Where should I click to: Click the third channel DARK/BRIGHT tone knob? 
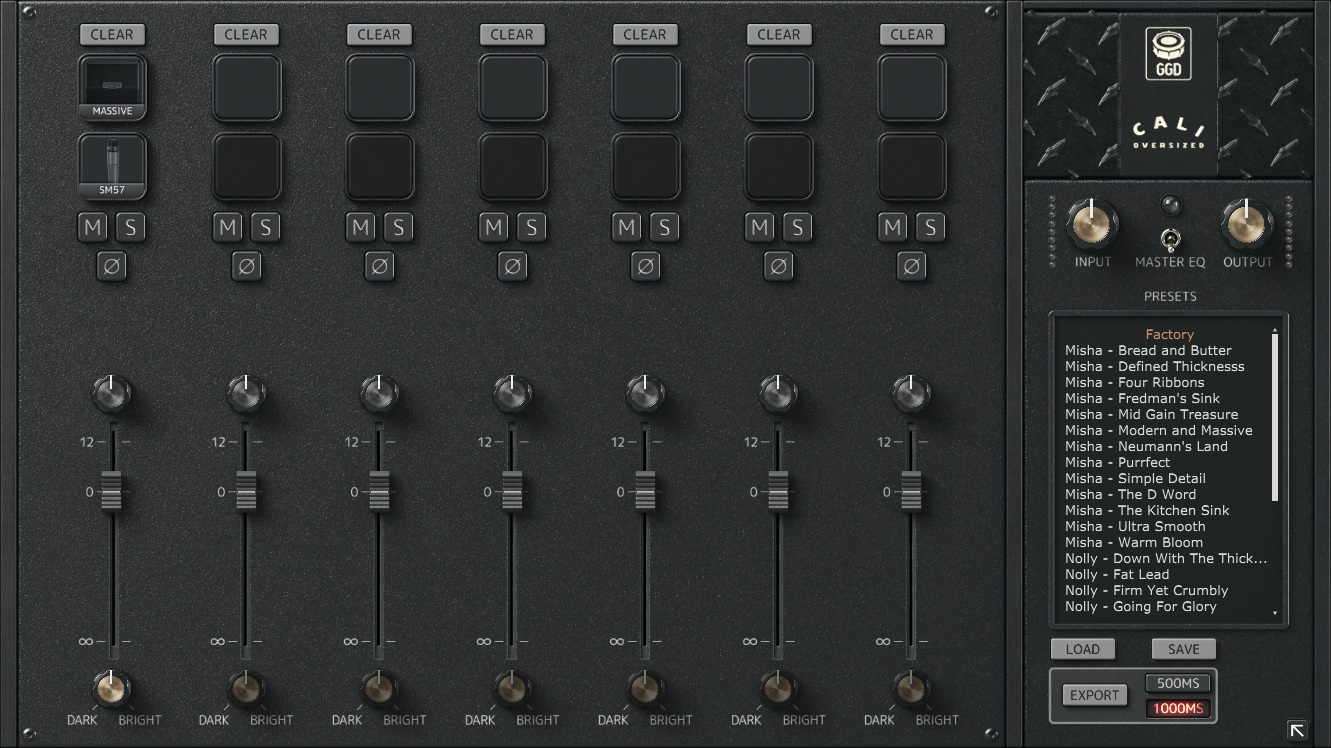coord(379,688)
